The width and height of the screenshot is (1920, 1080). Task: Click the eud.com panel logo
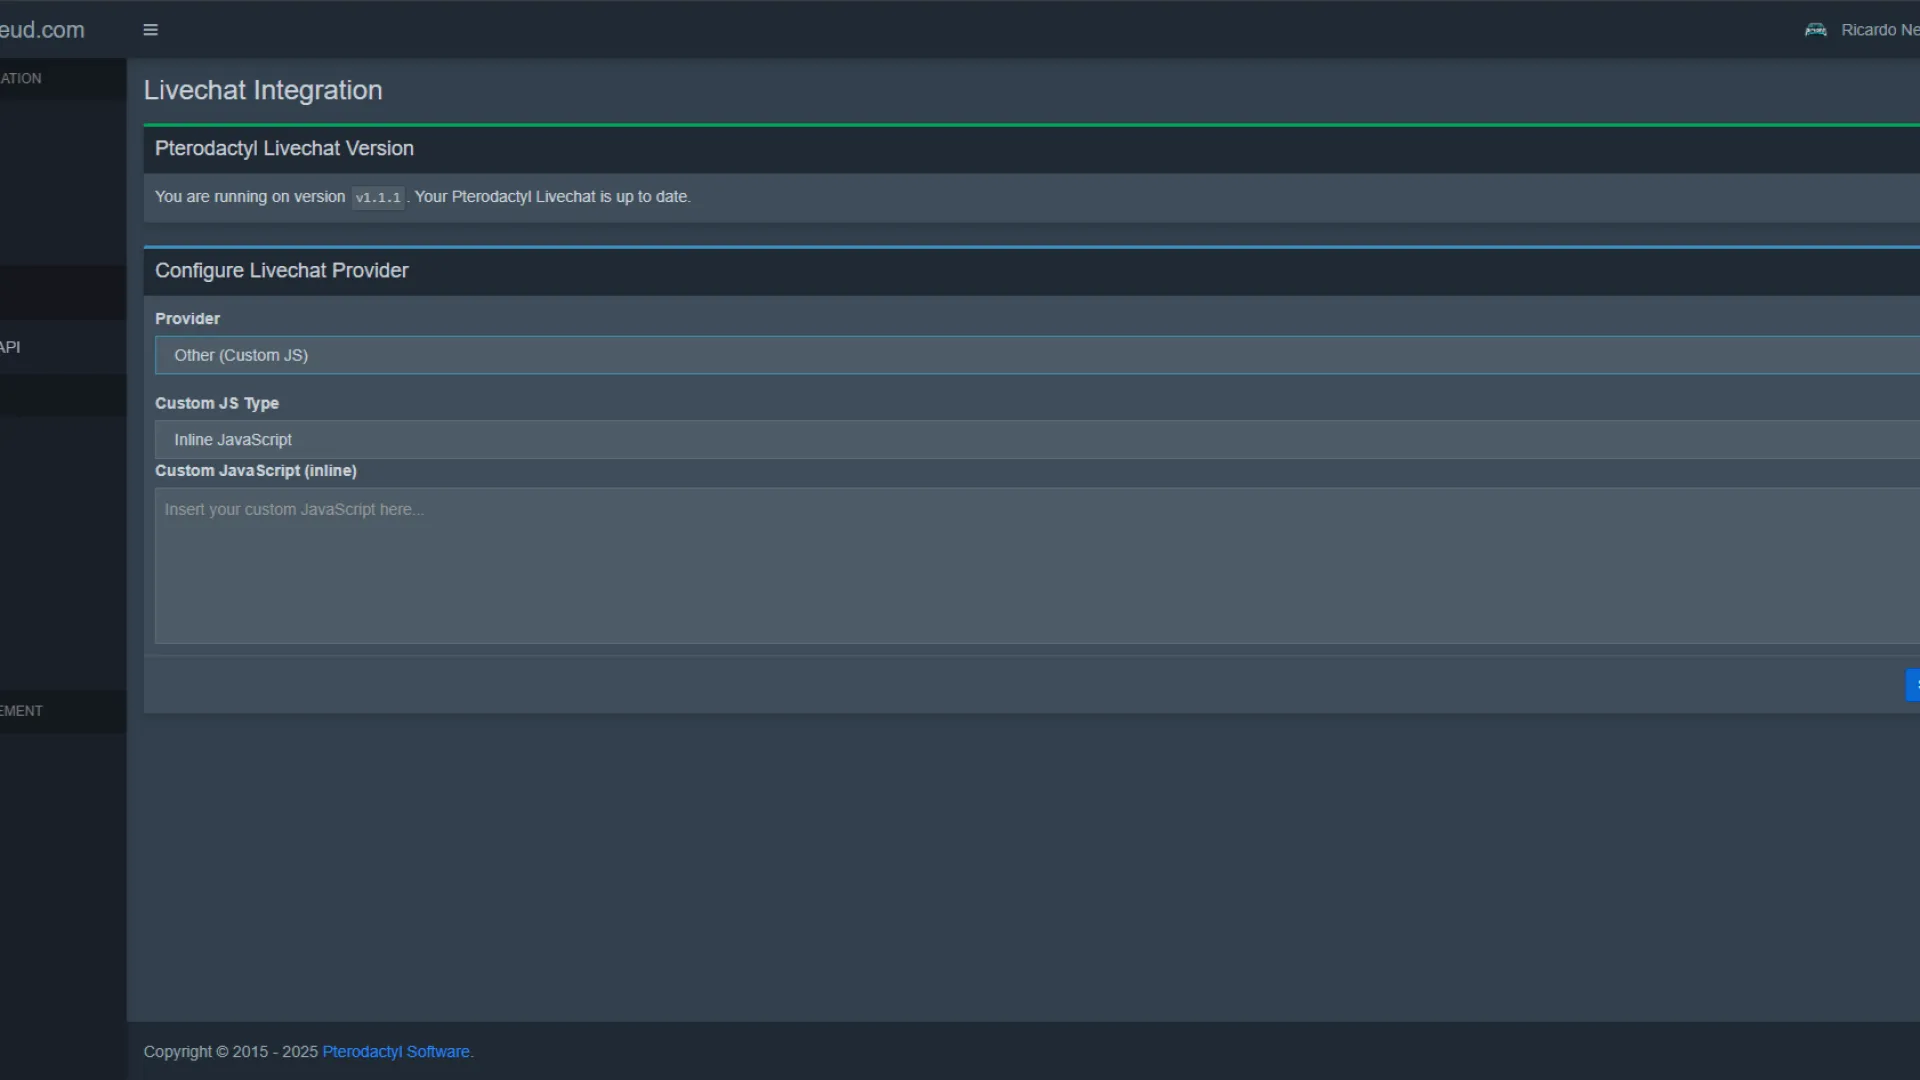[42, 30]
